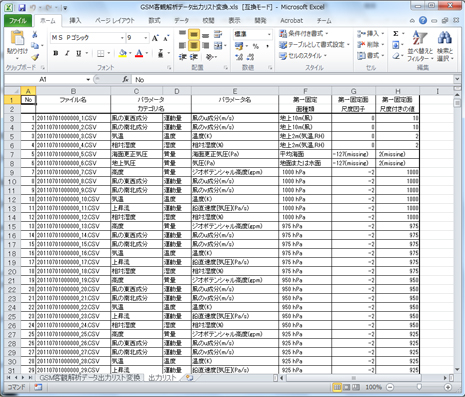Toggle center horizontal alignment
Viewport: 465px width, 397px height.
(x=194, y=45)
